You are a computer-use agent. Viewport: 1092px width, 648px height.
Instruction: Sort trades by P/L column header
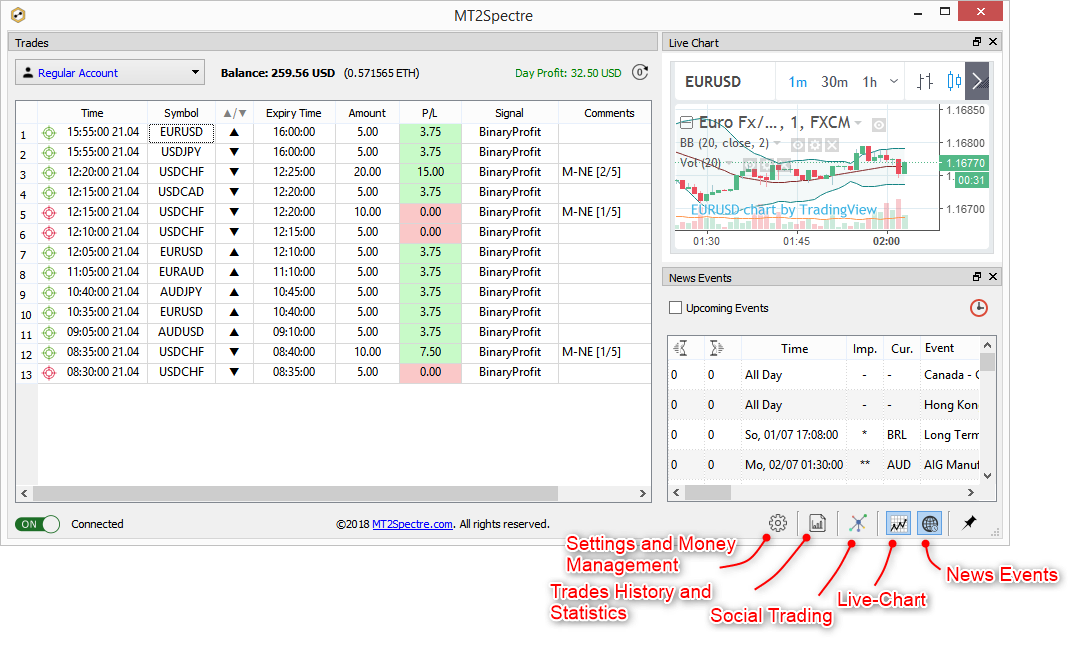coord(430,113)
